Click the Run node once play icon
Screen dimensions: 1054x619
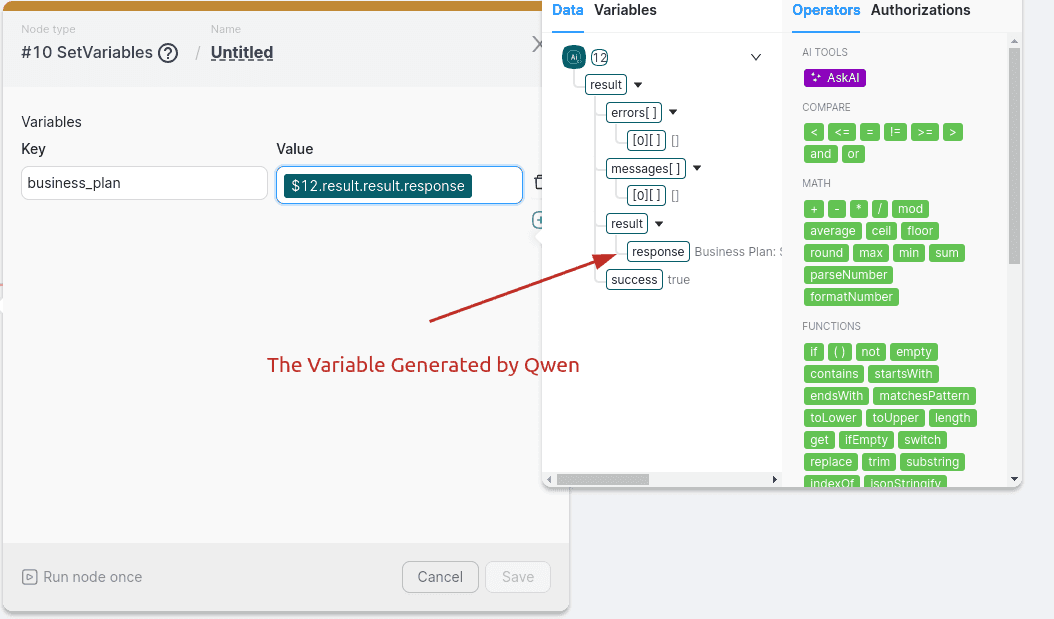click(x=30, y=577)
